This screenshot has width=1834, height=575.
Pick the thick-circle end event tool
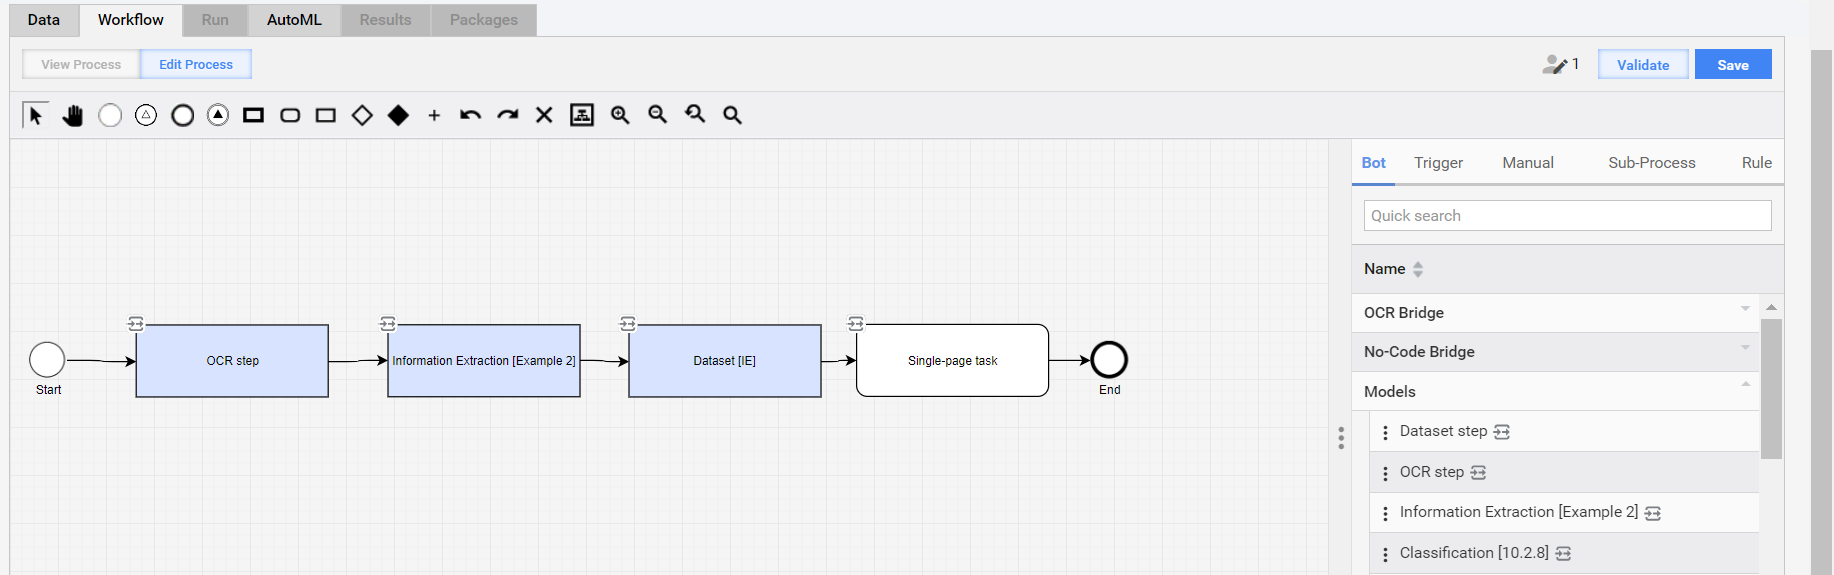tap(182, 115)
